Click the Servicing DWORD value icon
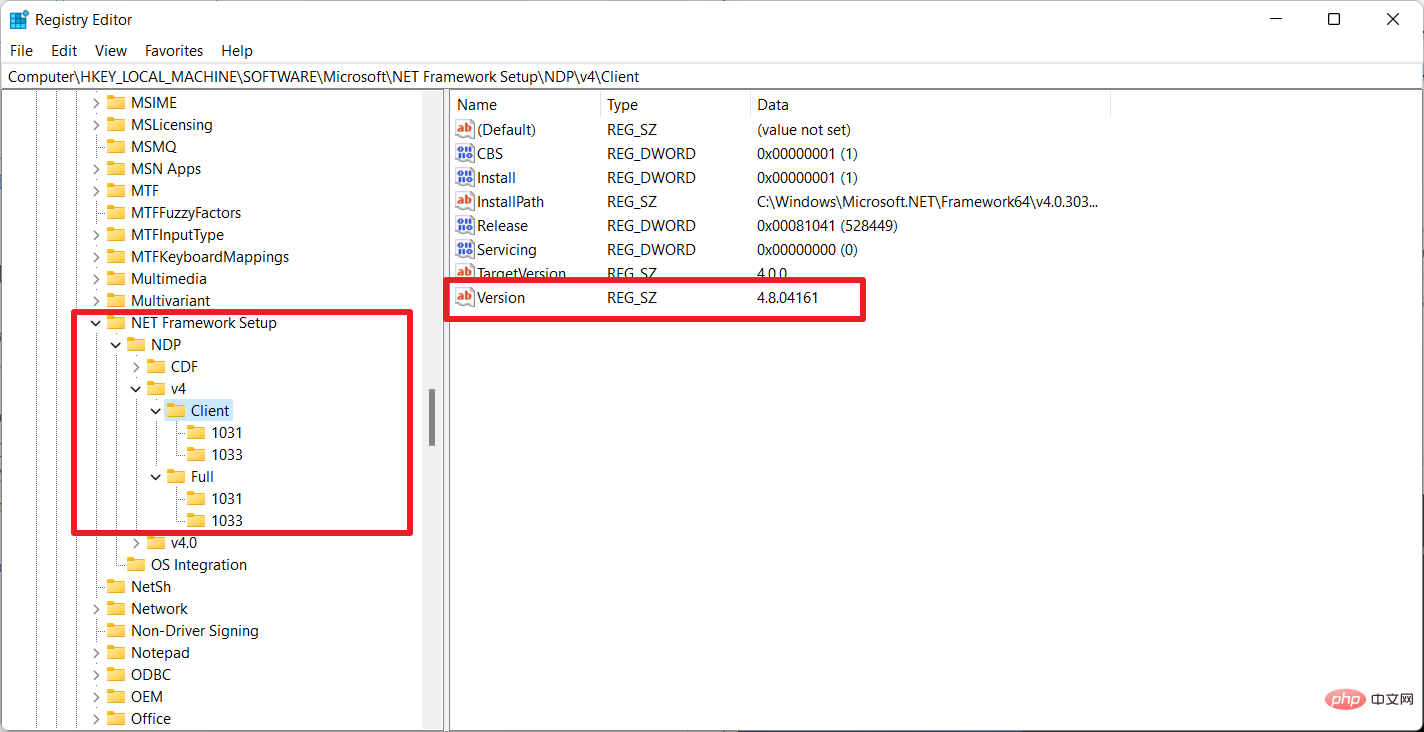 tap(464, 249)
